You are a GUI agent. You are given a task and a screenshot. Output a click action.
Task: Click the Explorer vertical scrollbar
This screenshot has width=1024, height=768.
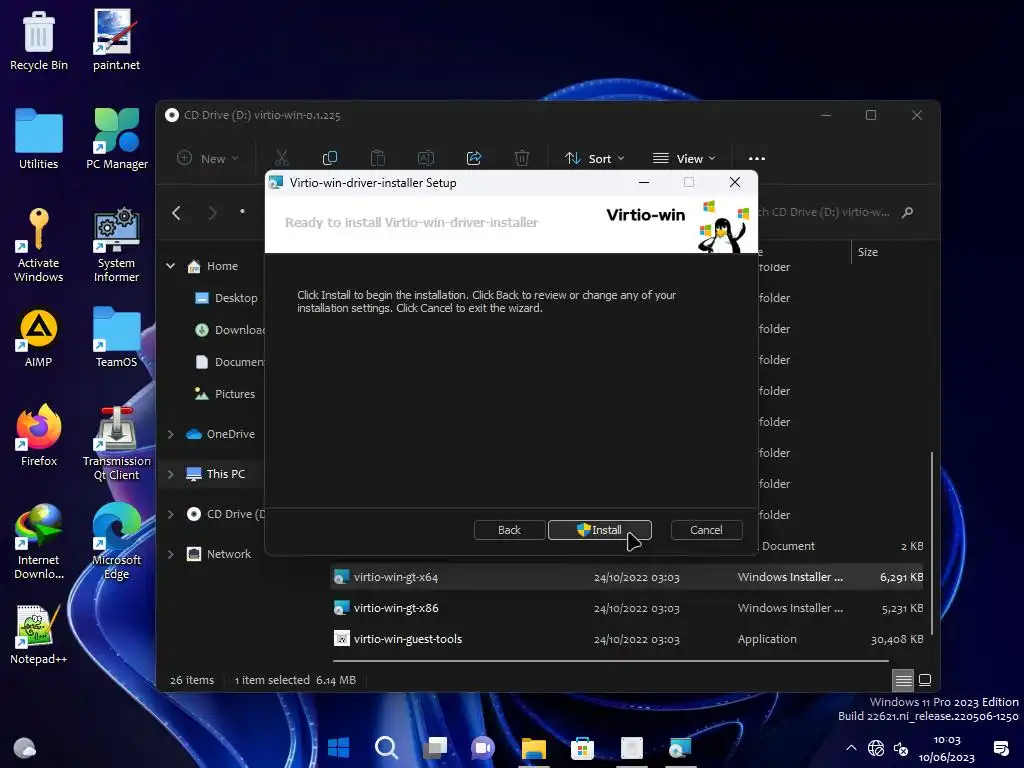coord(932,542)
